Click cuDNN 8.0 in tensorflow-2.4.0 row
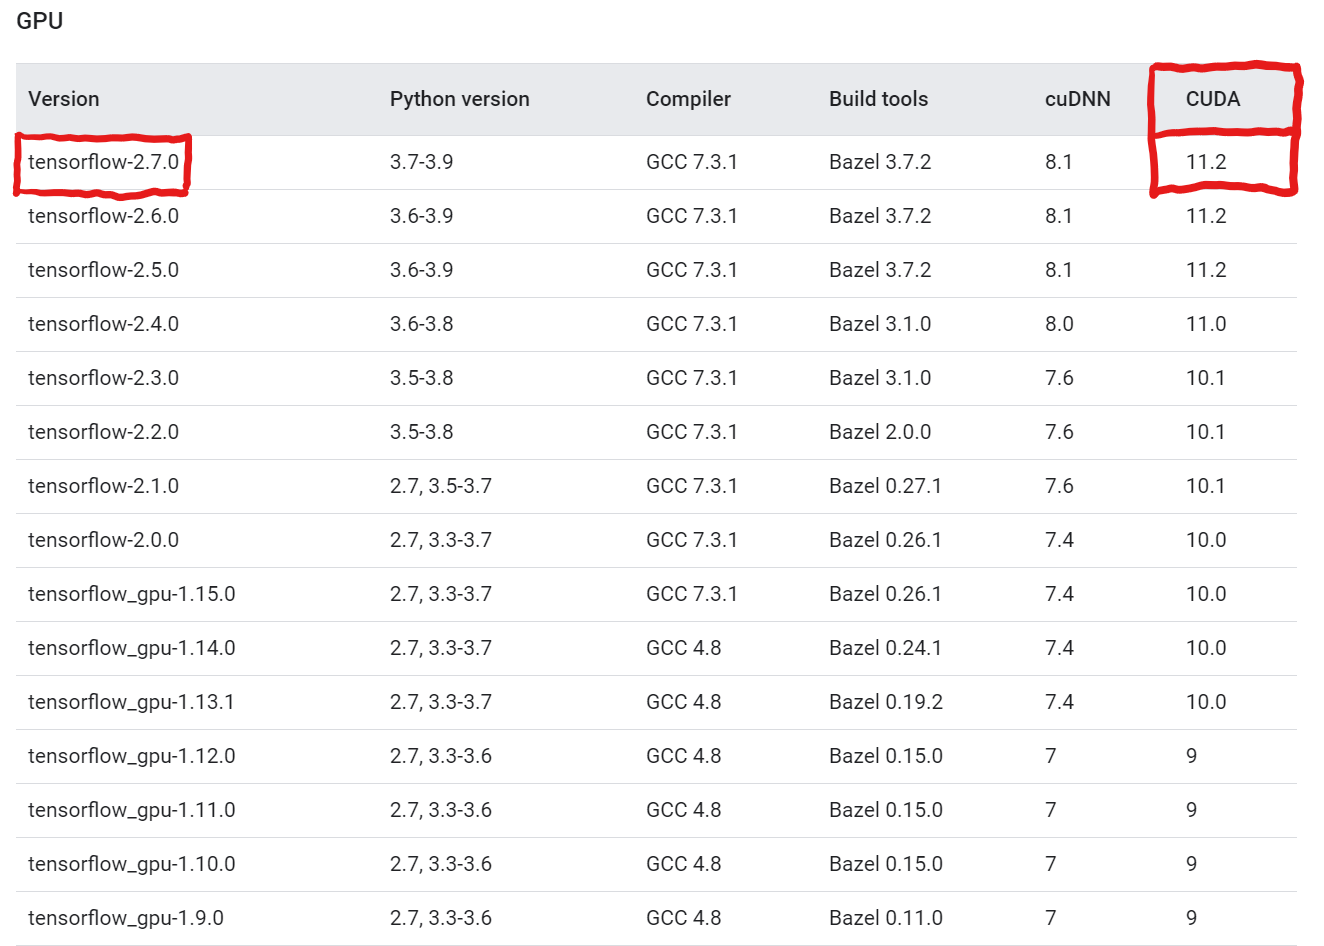Viewport: 1324px width, 946px height. [x=1059, y=324]
